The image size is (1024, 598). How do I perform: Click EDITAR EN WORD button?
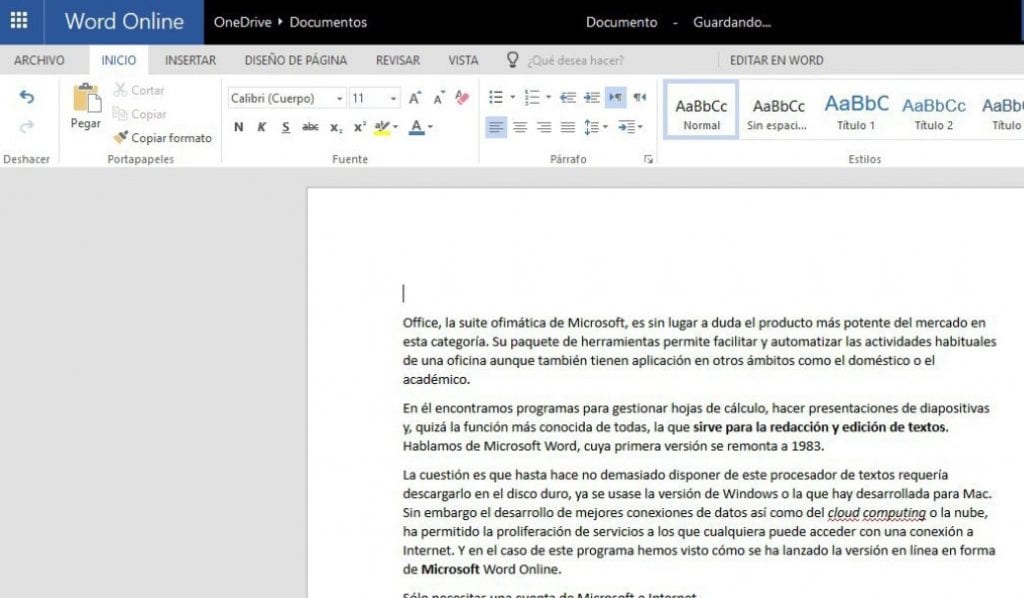pyautogui.click(x=776, y=60)
